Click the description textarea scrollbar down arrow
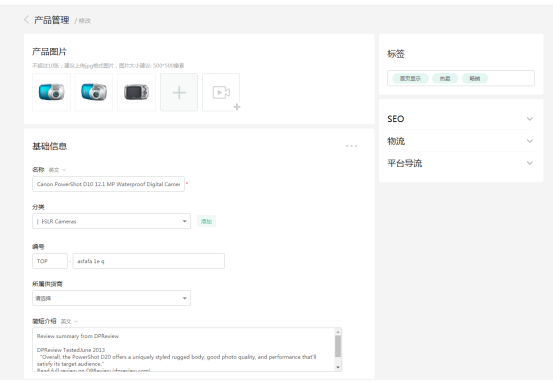Screen dimensions: 553x381 tap(338, 367)
